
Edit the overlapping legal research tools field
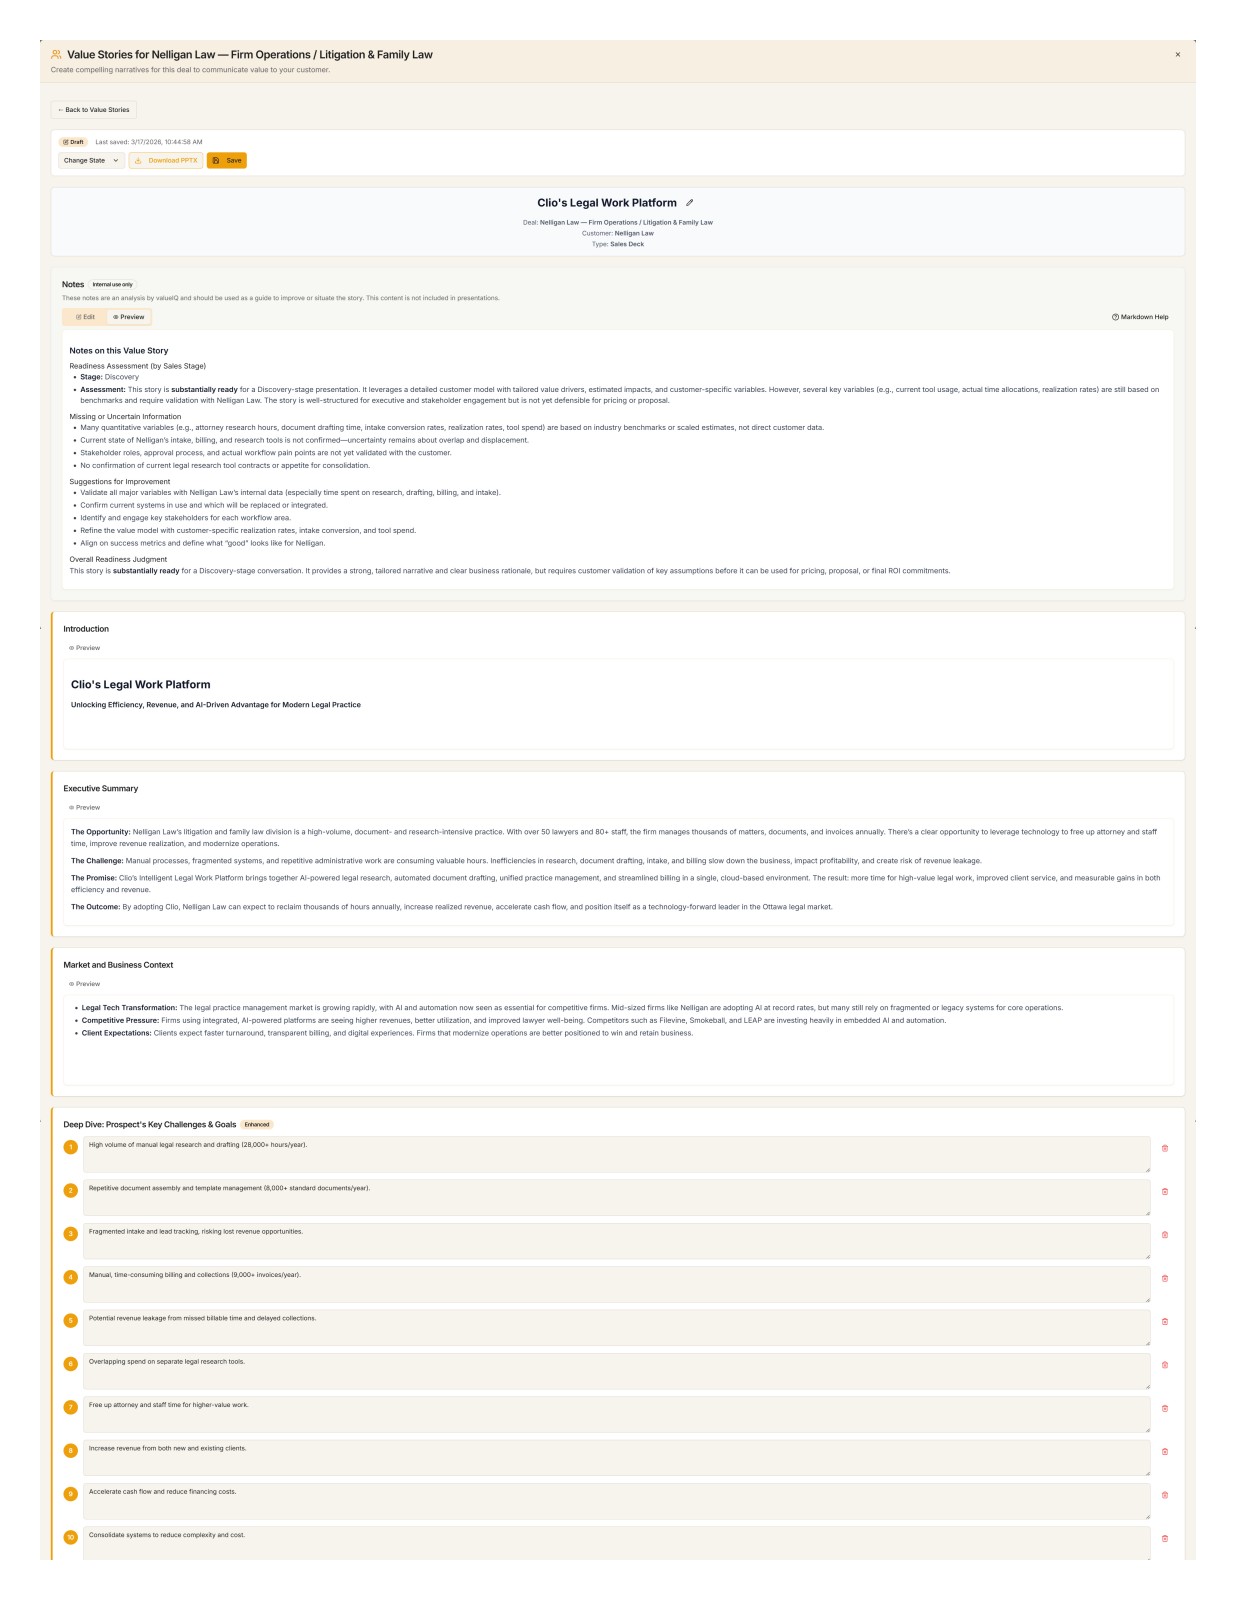tap(616, 1371)
